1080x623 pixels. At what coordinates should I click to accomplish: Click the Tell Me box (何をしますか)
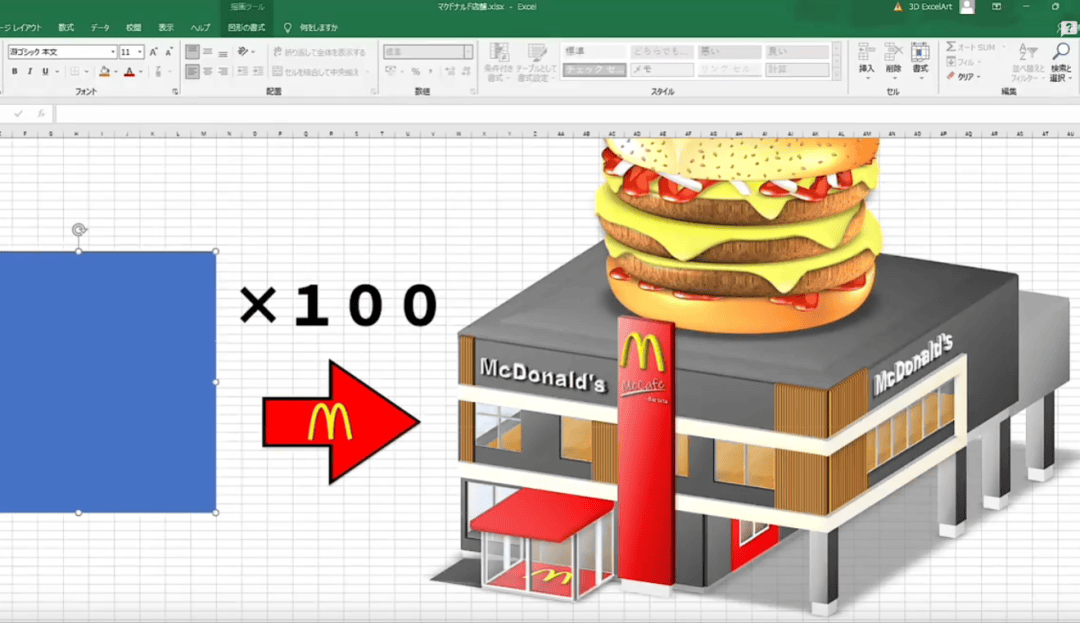(318, 28)
